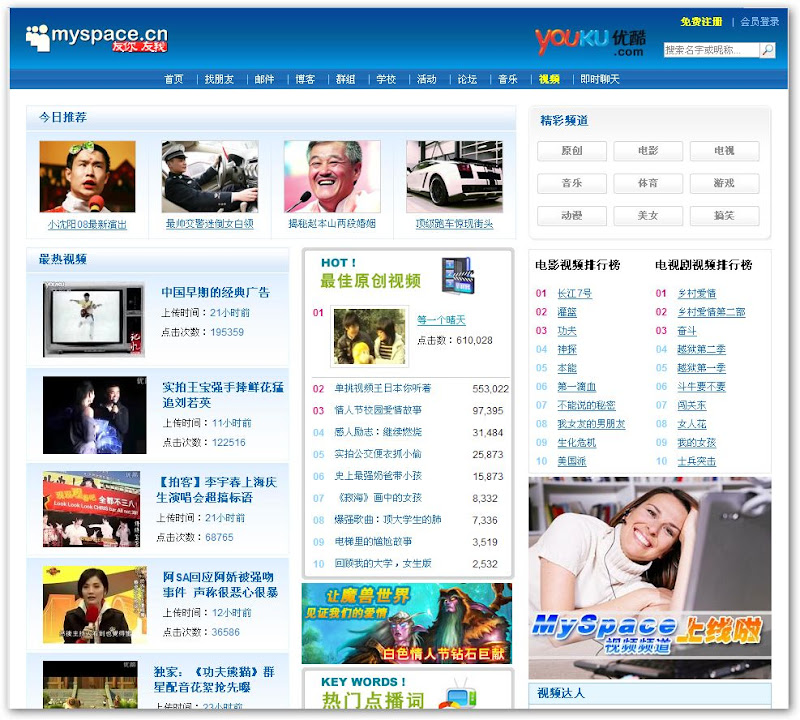Viewport: 800px width, 720px height.
Task: Open the 斗牛要不要 TV ranking link
Action: (x=701, y=386)
